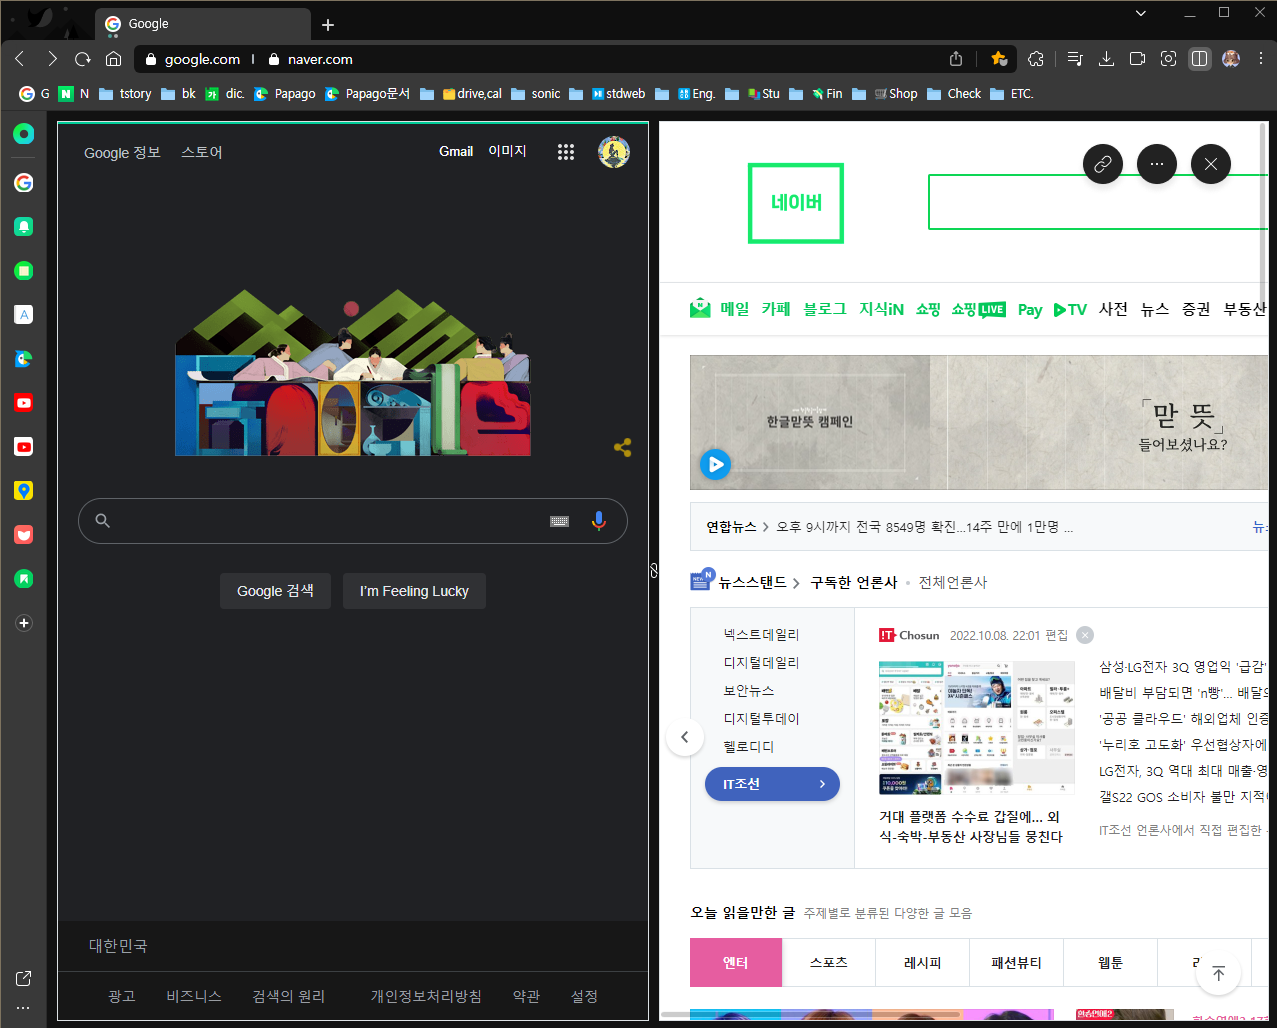The image size is (1277, 1028).
Task: Click the Google doodle image
Action: pos(353,372)
